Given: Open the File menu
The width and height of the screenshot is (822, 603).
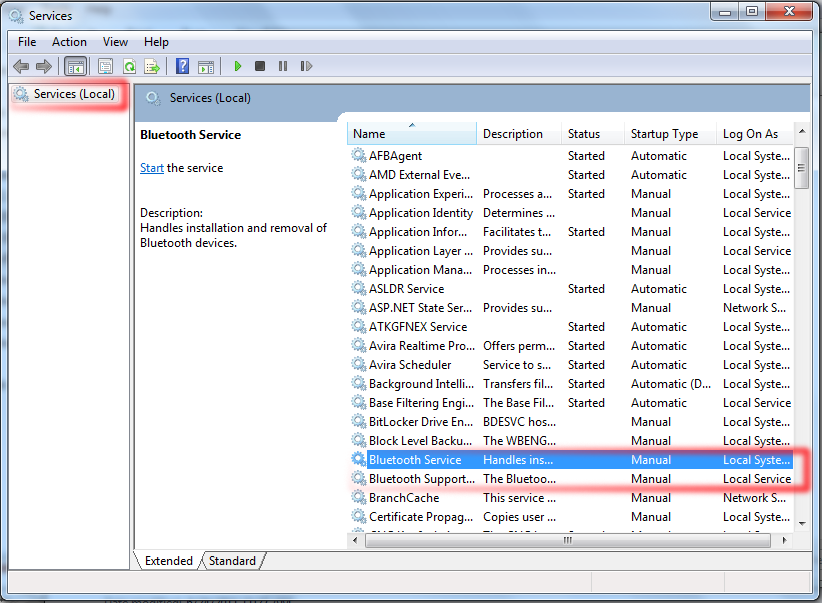Looking at the screenshot, I should click(27, 42).
